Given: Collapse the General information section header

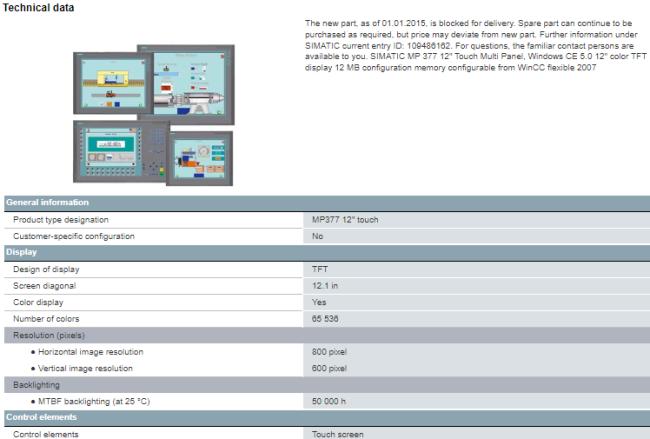Looking at the screenshot, I should tap(51, 203).
